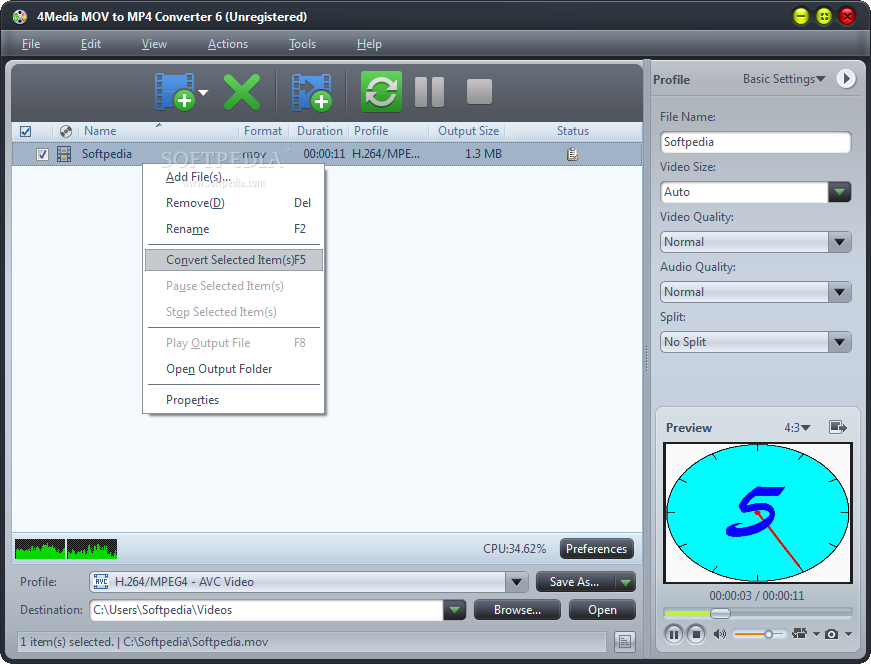Click the Add Profile toolbar icon

point(311,92)
